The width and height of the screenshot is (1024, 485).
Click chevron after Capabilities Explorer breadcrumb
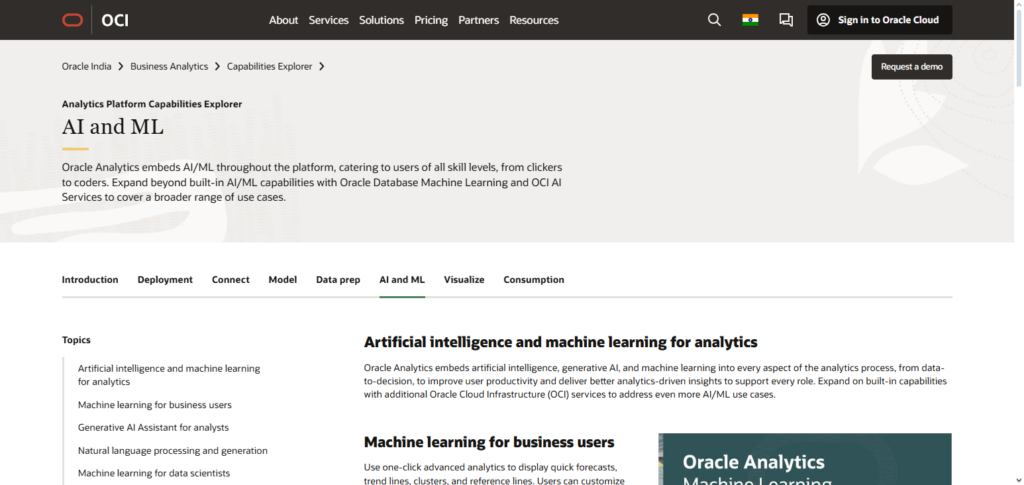click(322, 67)
